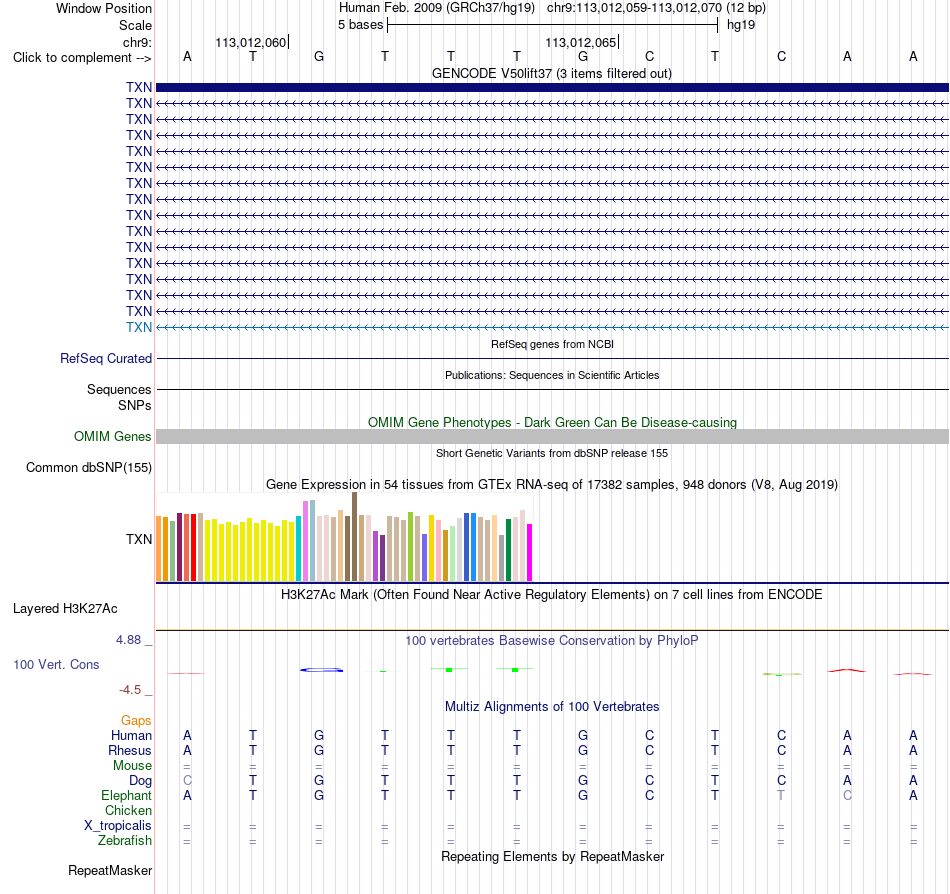
Task: Open '100 vertebrates Basewise Conservation by PhyloP' title
Action: click(x=552, y=640)
